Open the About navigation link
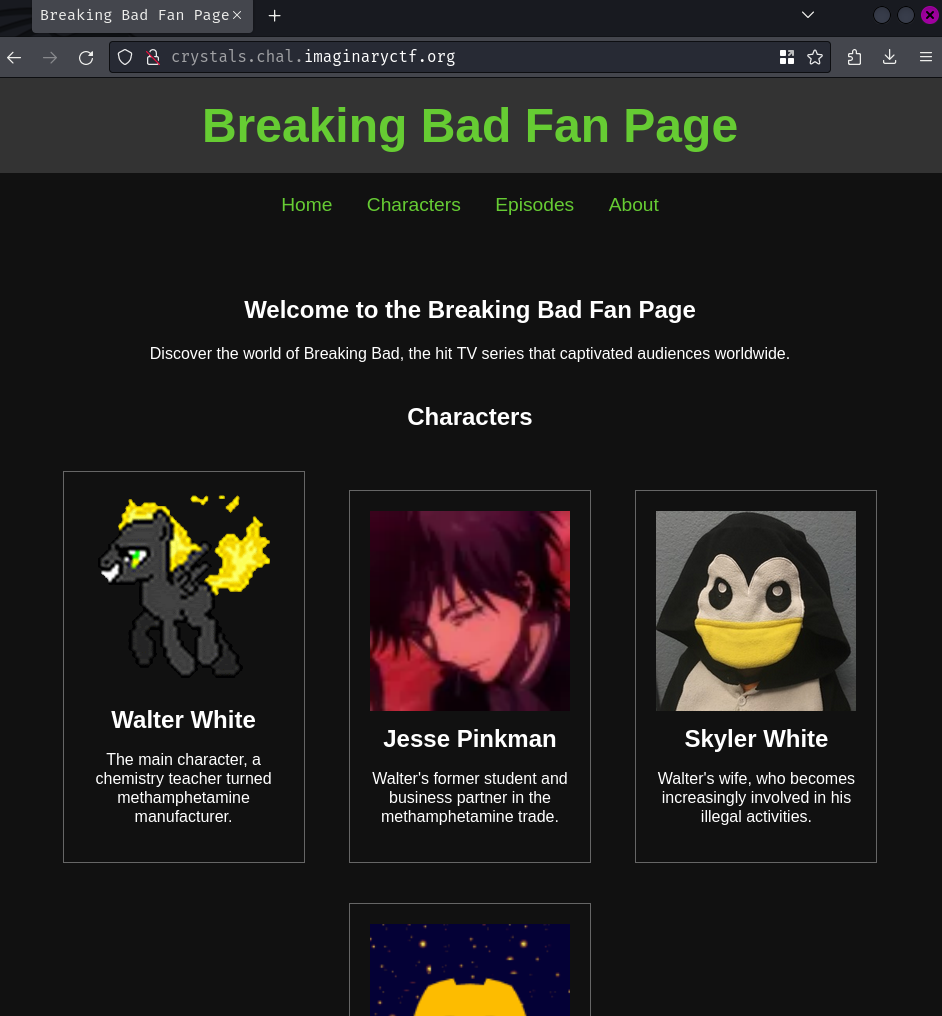942x1016 pixels. pos(634,205)
